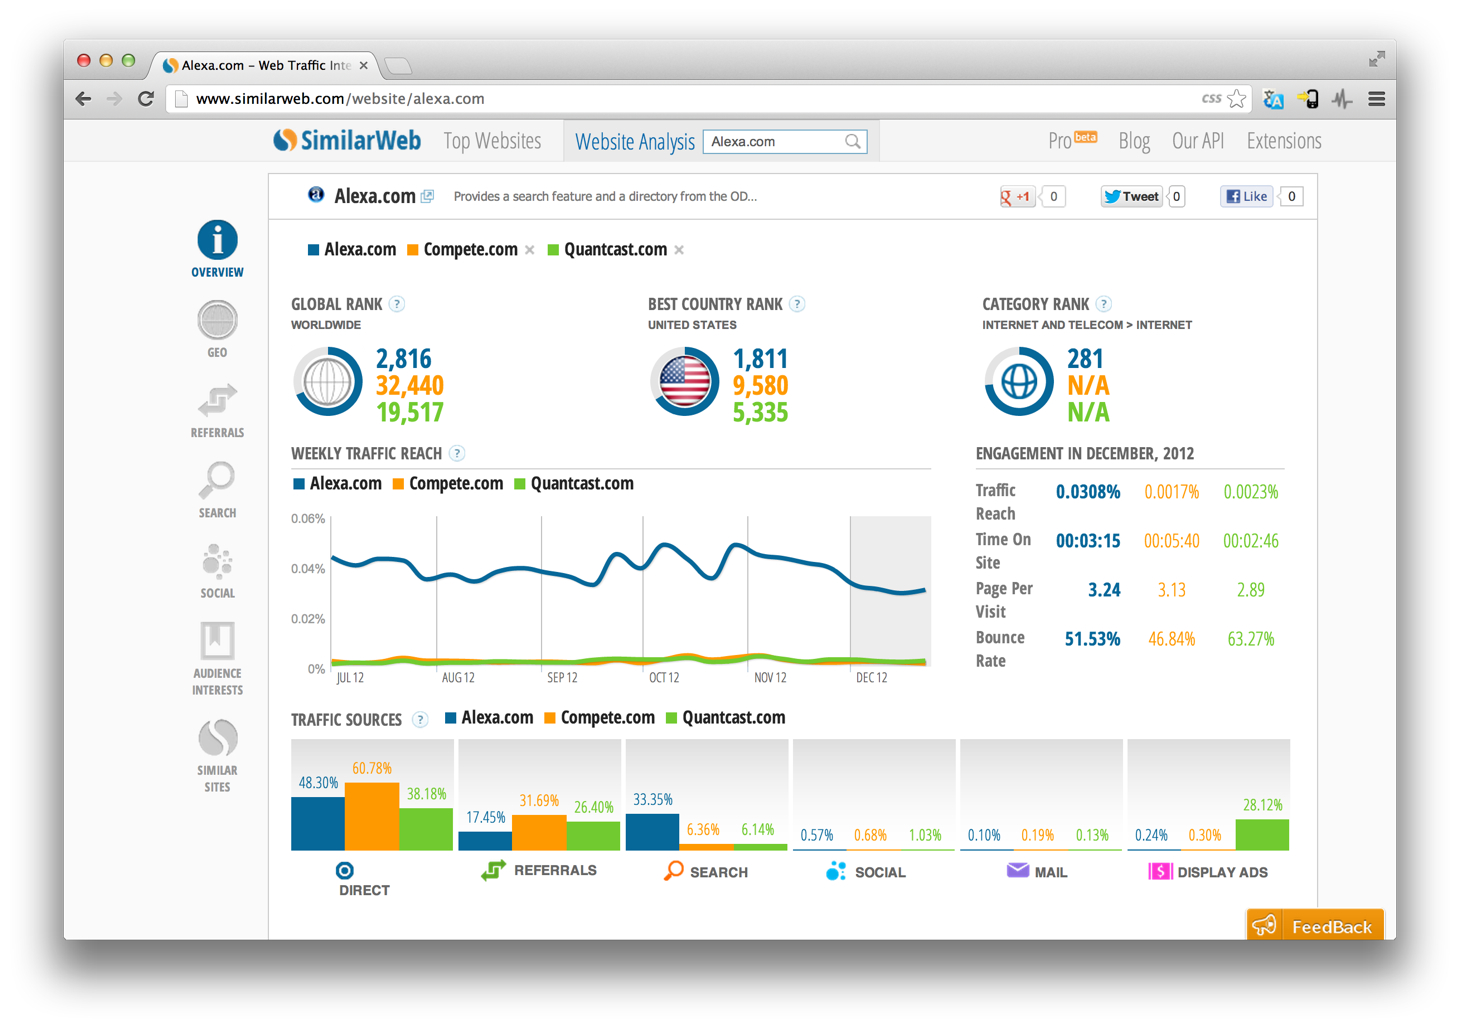Click the Direct traffic source icon

345,870
